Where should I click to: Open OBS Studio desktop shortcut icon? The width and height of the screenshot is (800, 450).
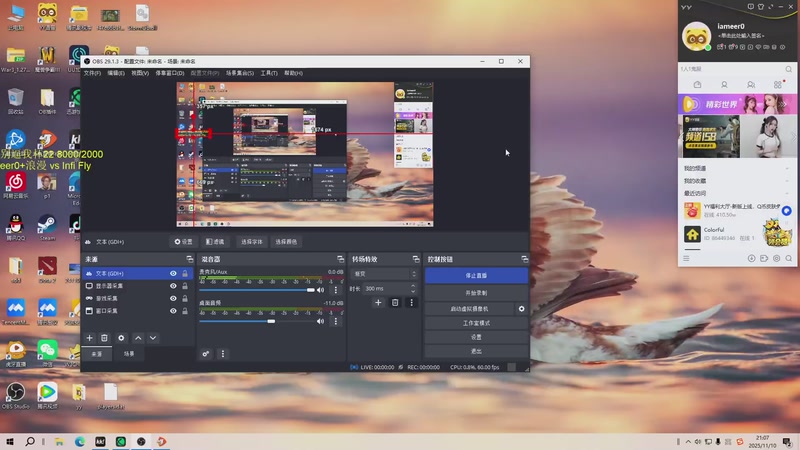click(x=16, y=396)
